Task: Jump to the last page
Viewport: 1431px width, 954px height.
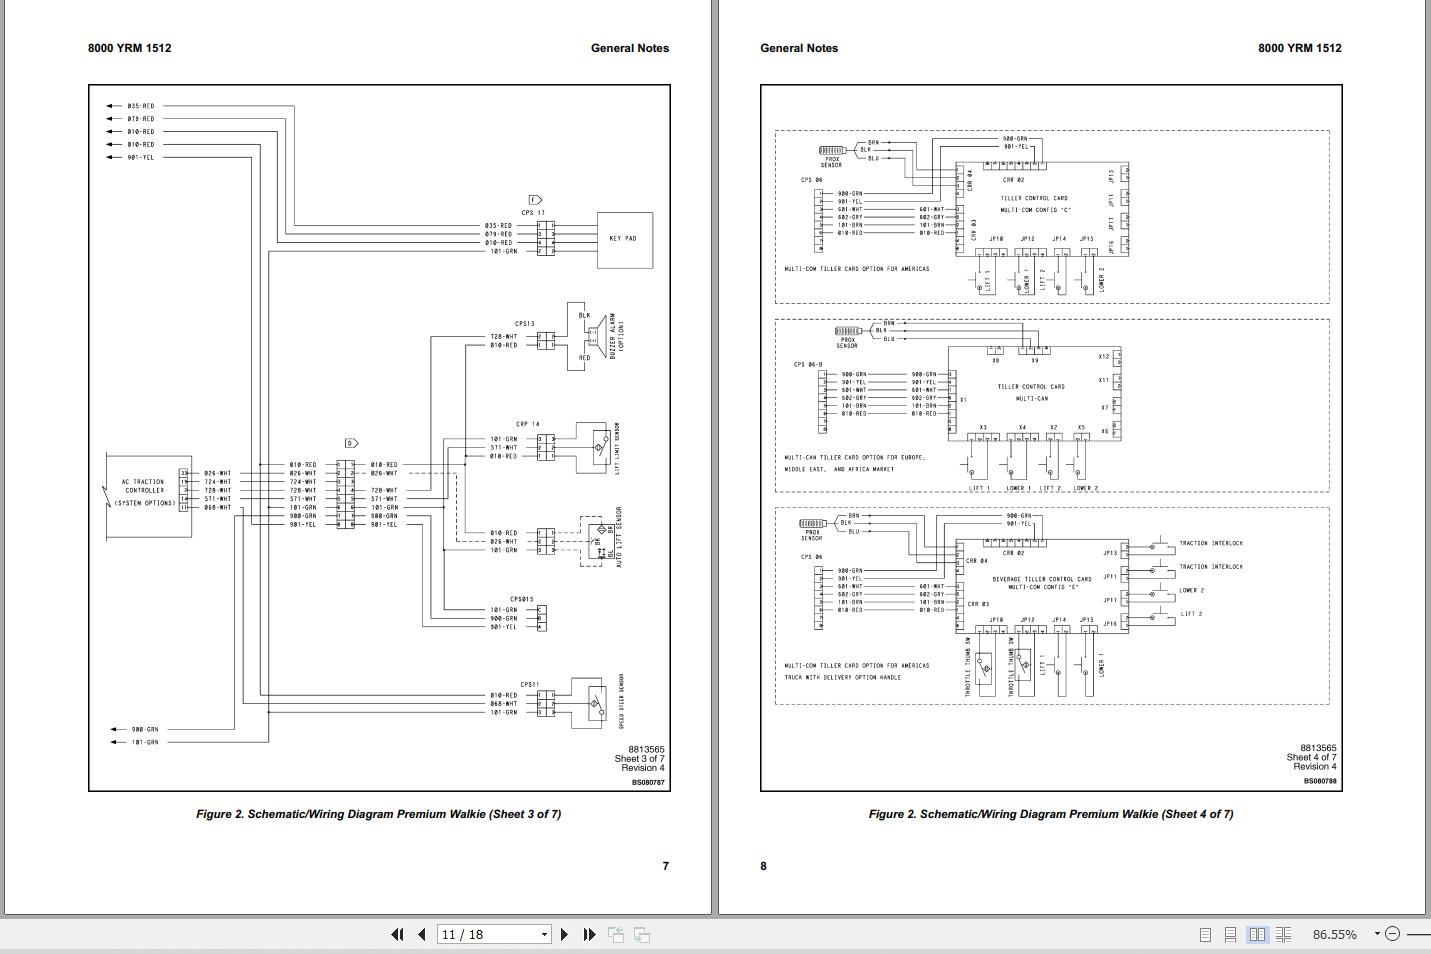Action: point(588,934)
